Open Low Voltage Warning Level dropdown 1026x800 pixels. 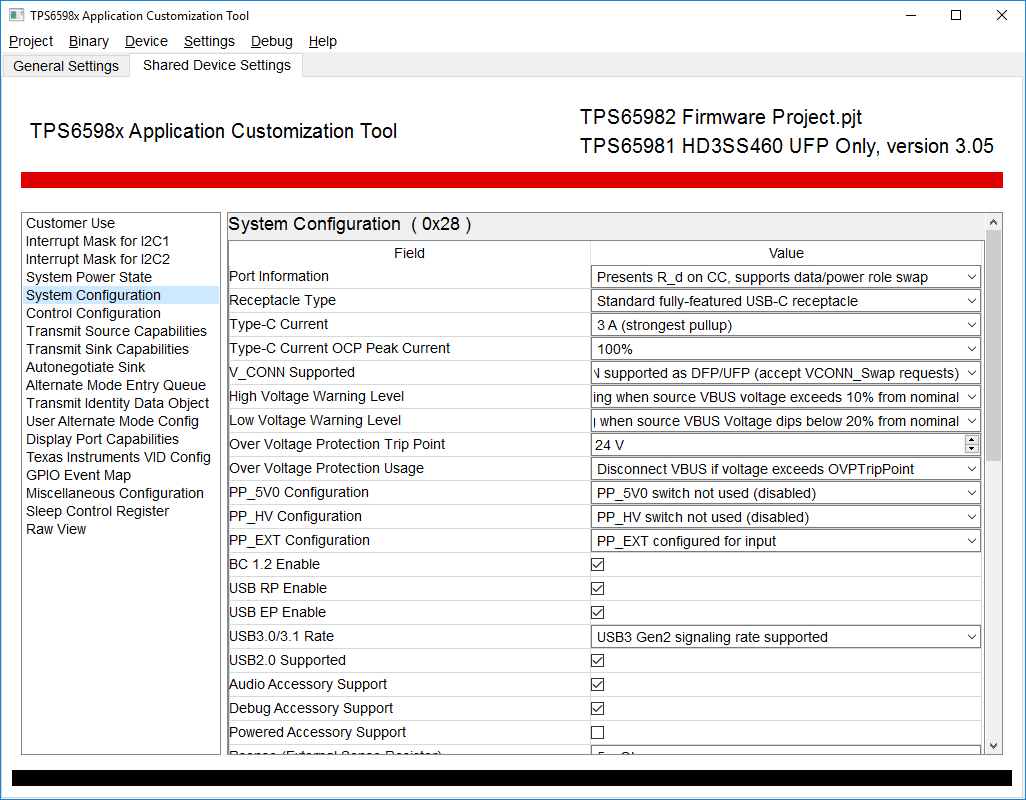[785, 421]
